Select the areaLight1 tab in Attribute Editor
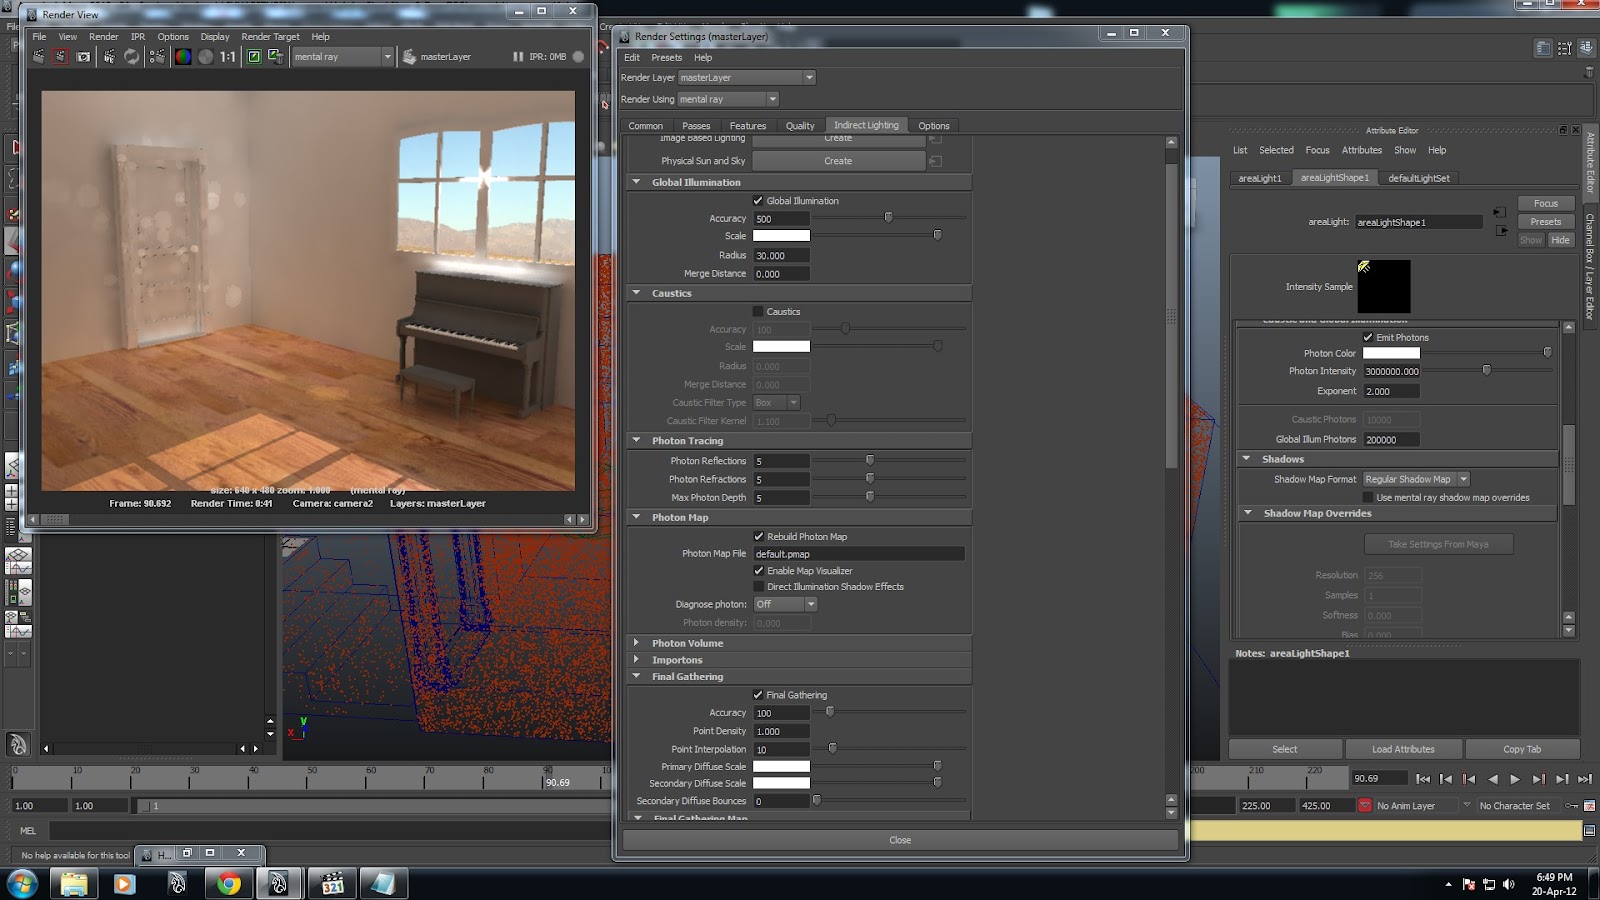Screen dimensions: 1600x900 tap(1260, 178)
